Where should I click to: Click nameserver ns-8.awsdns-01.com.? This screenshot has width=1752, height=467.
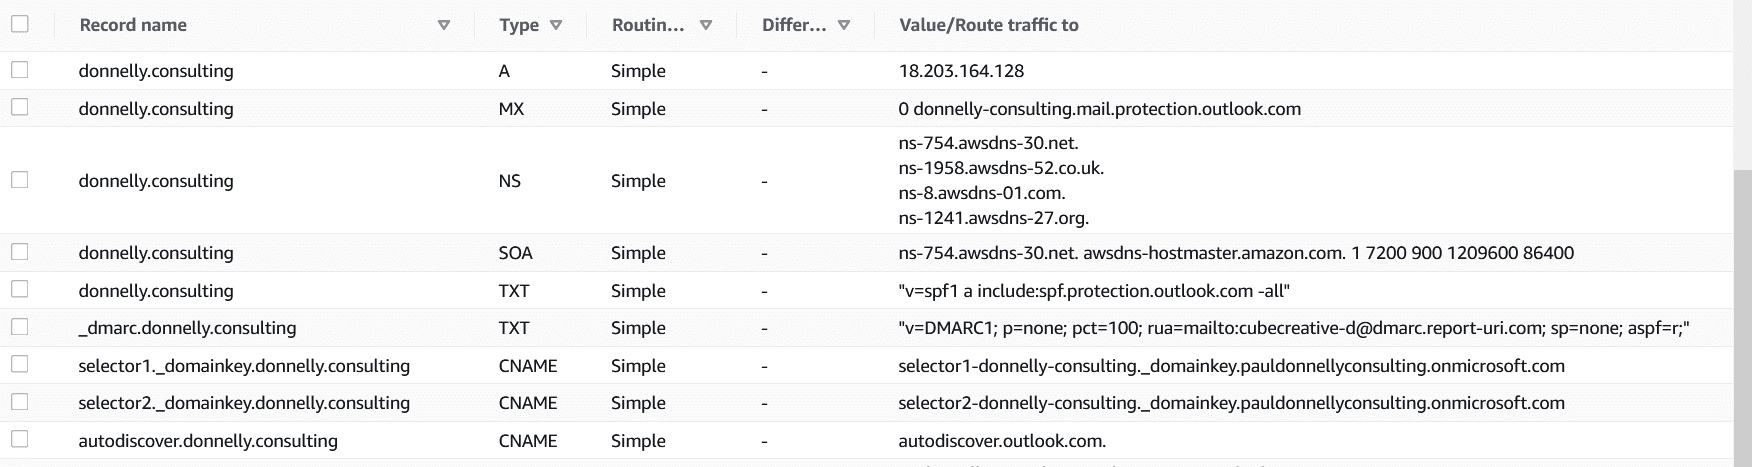coord(982,193)
